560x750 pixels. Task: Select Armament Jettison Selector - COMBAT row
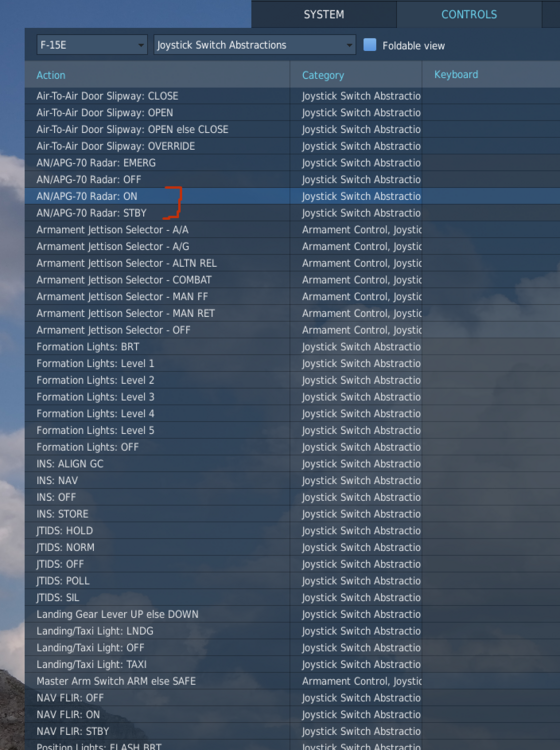(292, 280)
